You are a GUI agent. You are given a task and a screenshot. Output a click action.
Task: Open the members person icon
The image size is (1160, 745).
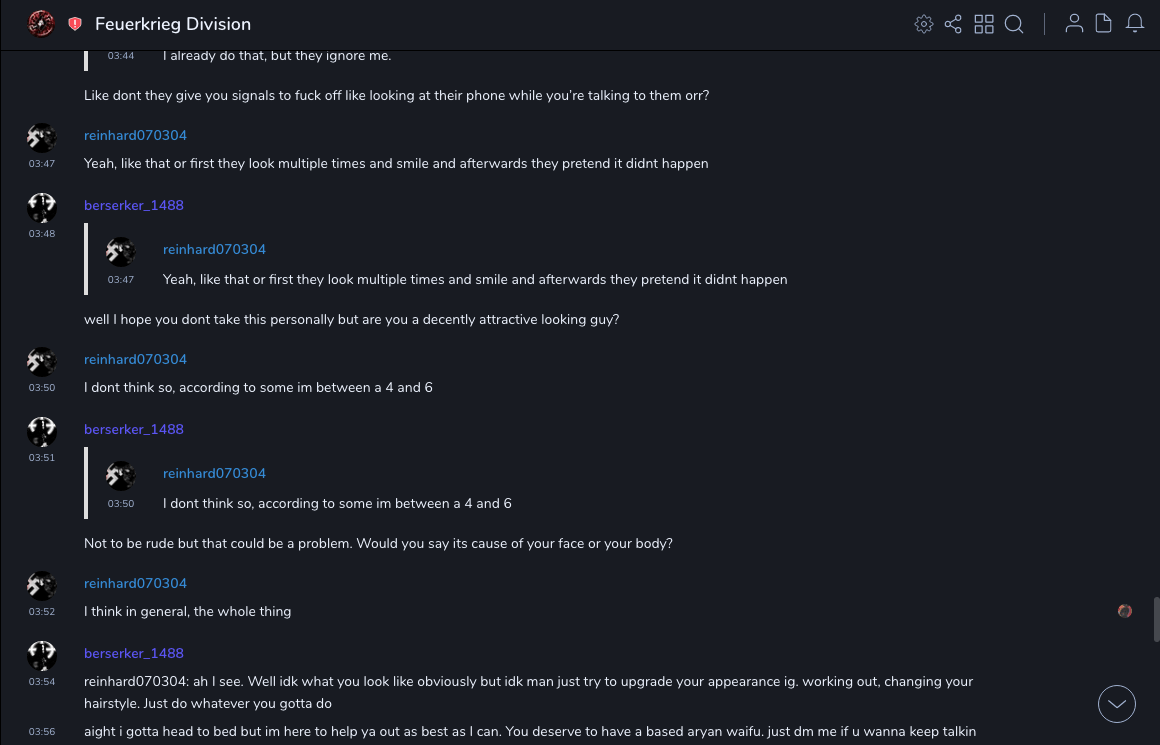click(1074, 24)
